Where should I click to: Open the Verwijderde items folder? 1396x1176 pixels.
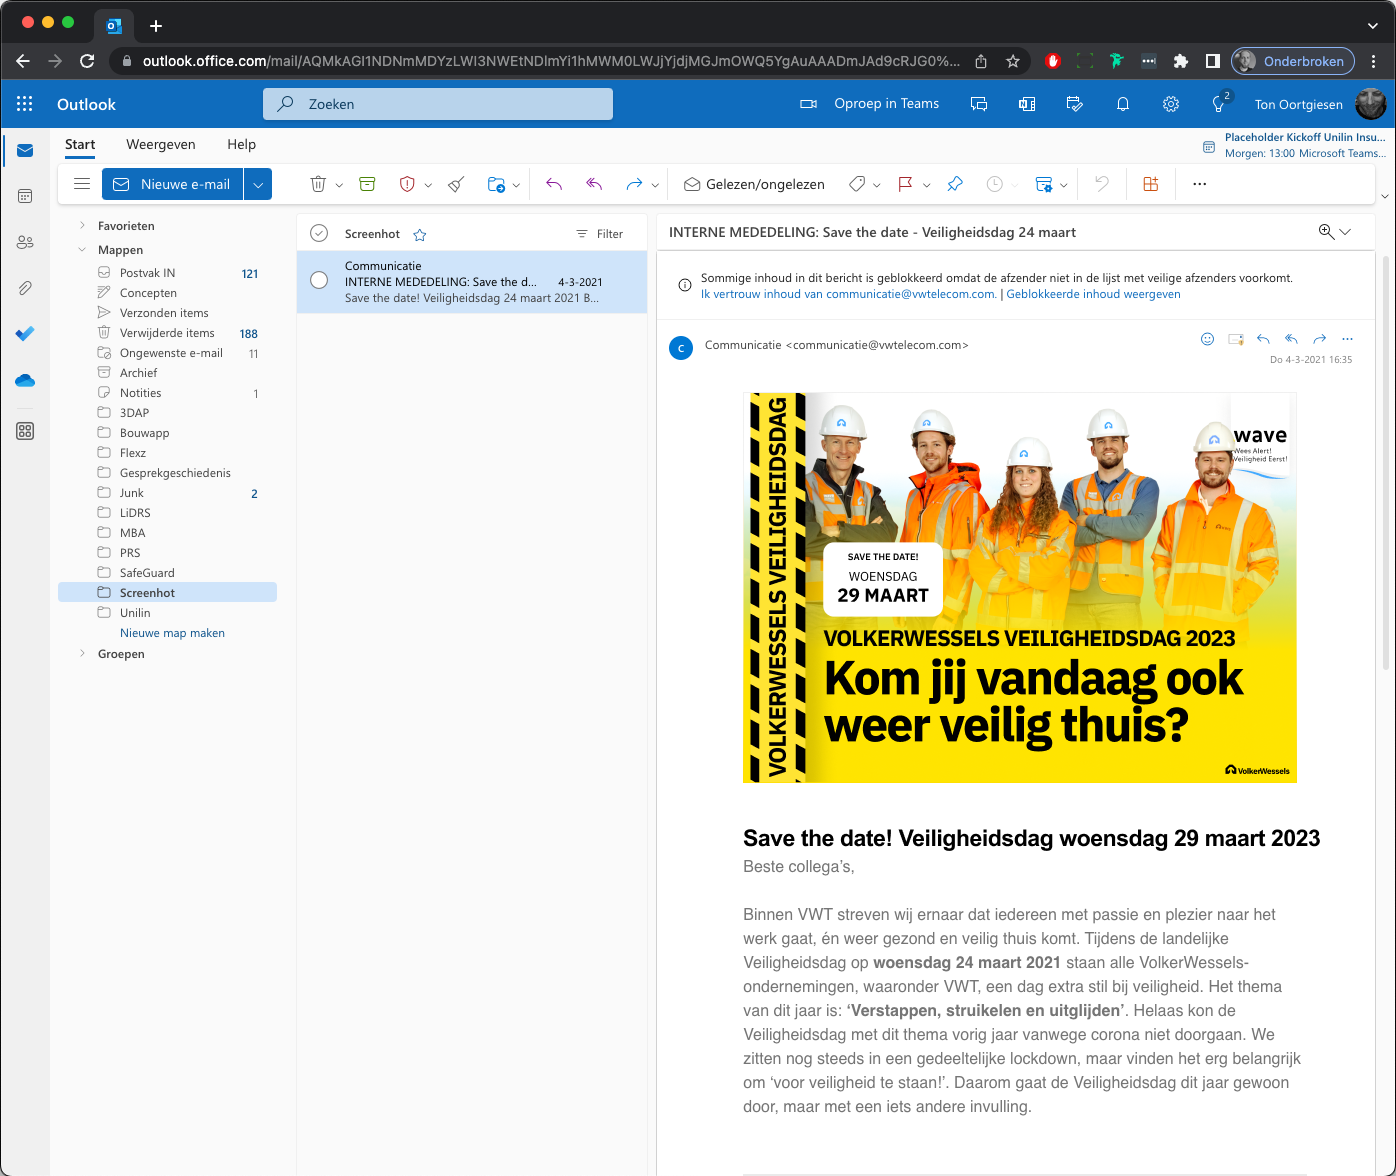point(167,333)
